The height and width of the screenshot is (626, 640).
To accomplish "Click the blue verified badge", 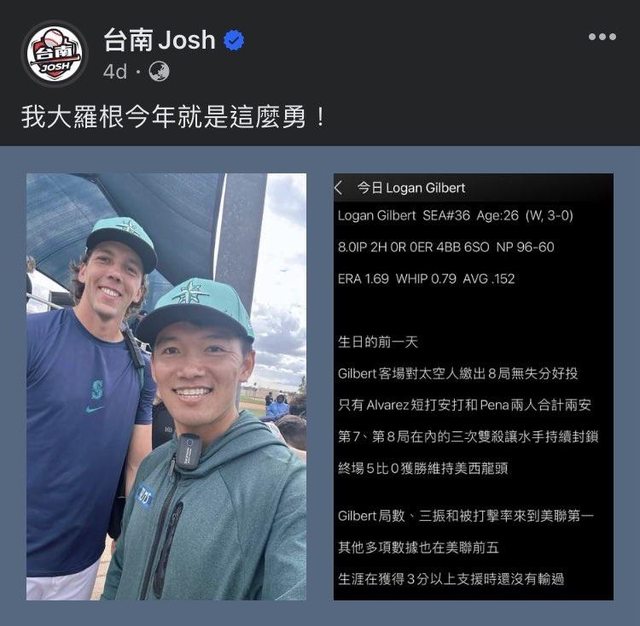I will (x=234, y=40).
